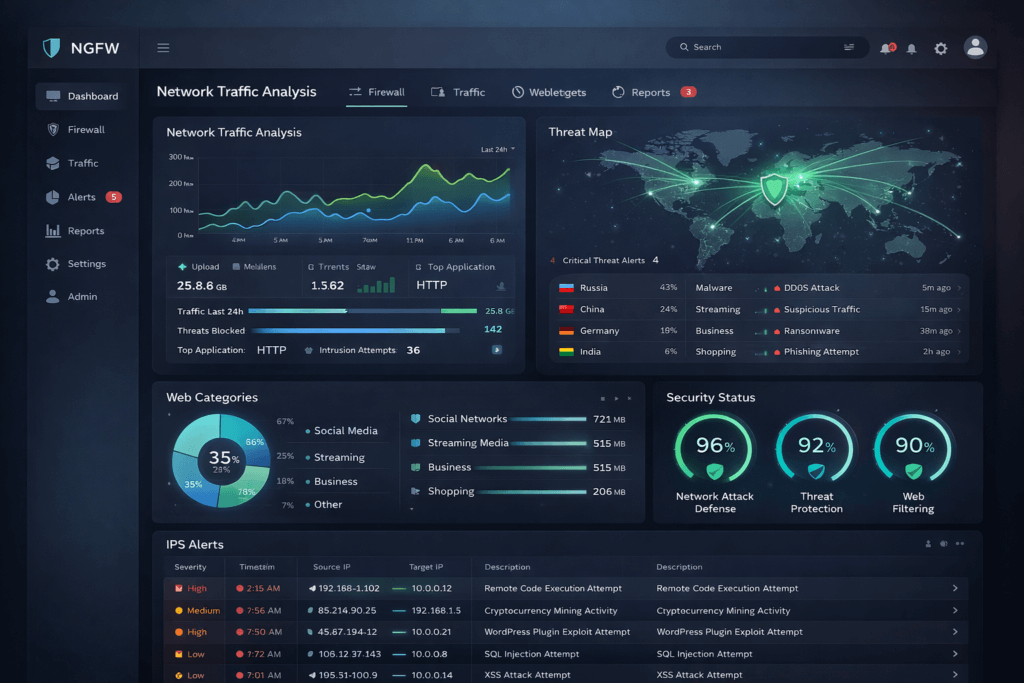
Task: Click the search filter sliders icon
Action: [x=849, y=47]
